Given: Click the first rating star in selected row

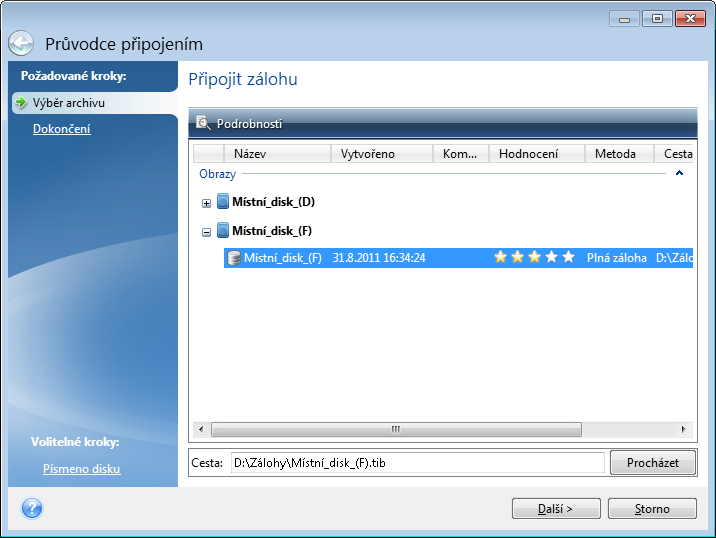Looking at the screenshot, I should (500, 257).
